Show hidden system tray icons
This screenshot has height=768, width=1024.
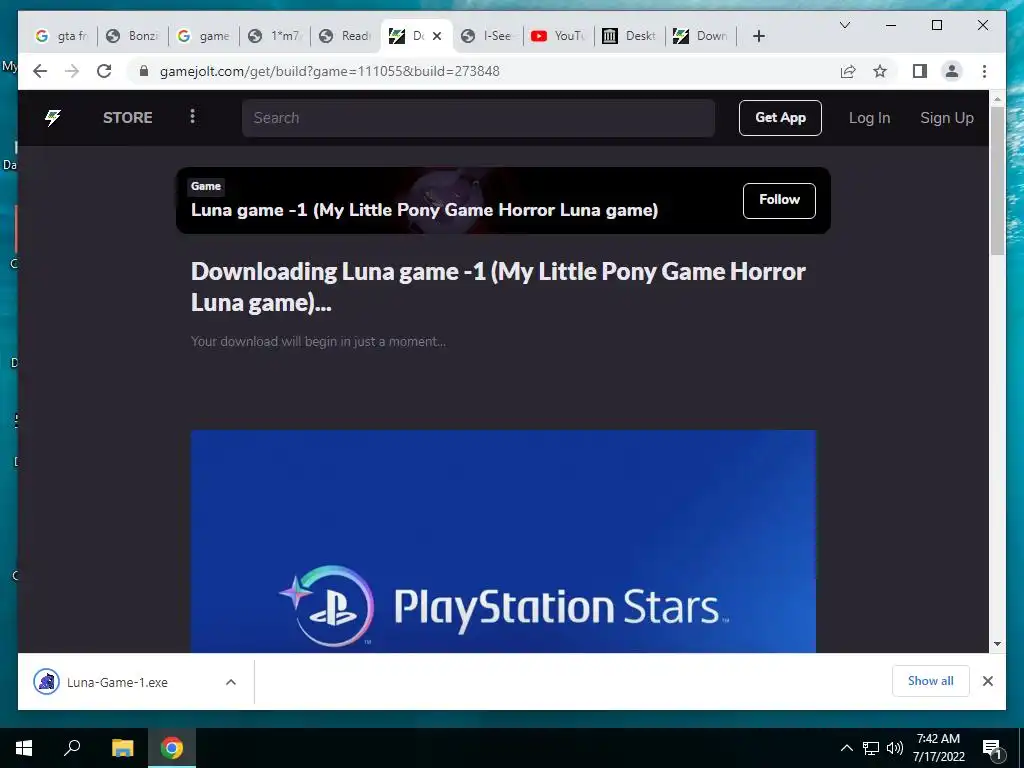(846, 748)
